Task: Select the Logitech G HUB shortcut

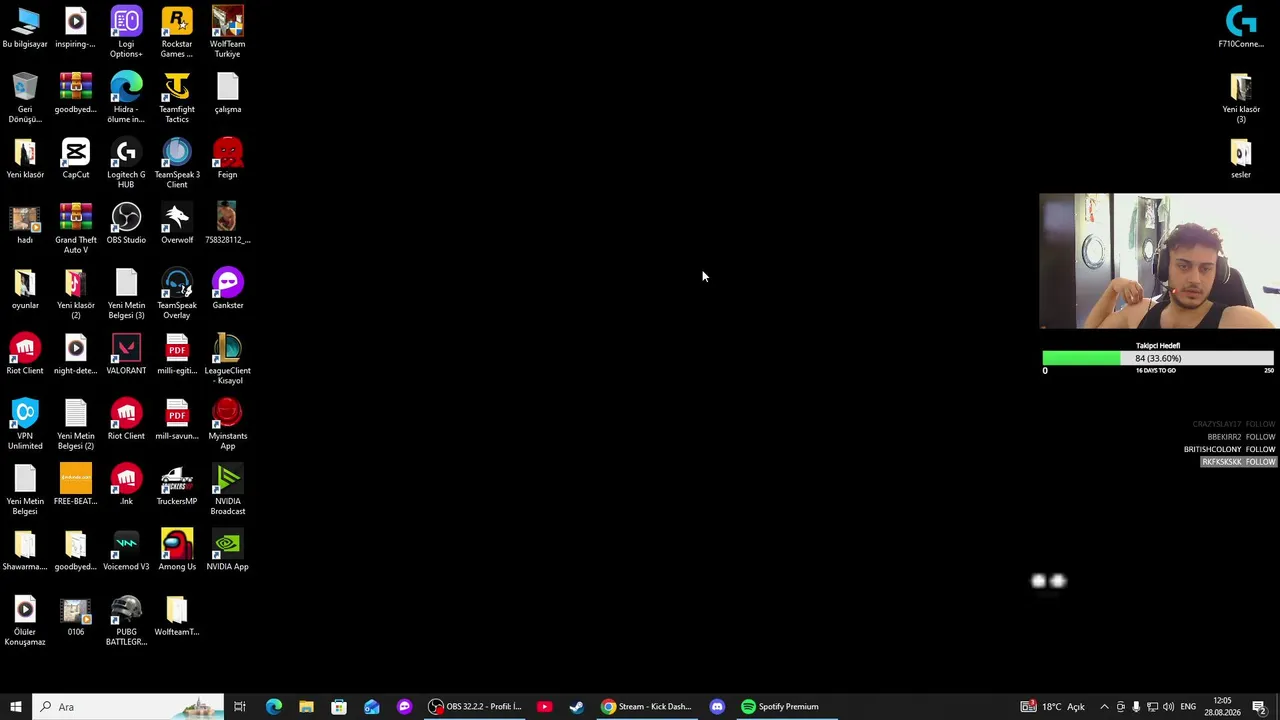Action: tap(126, 163)
